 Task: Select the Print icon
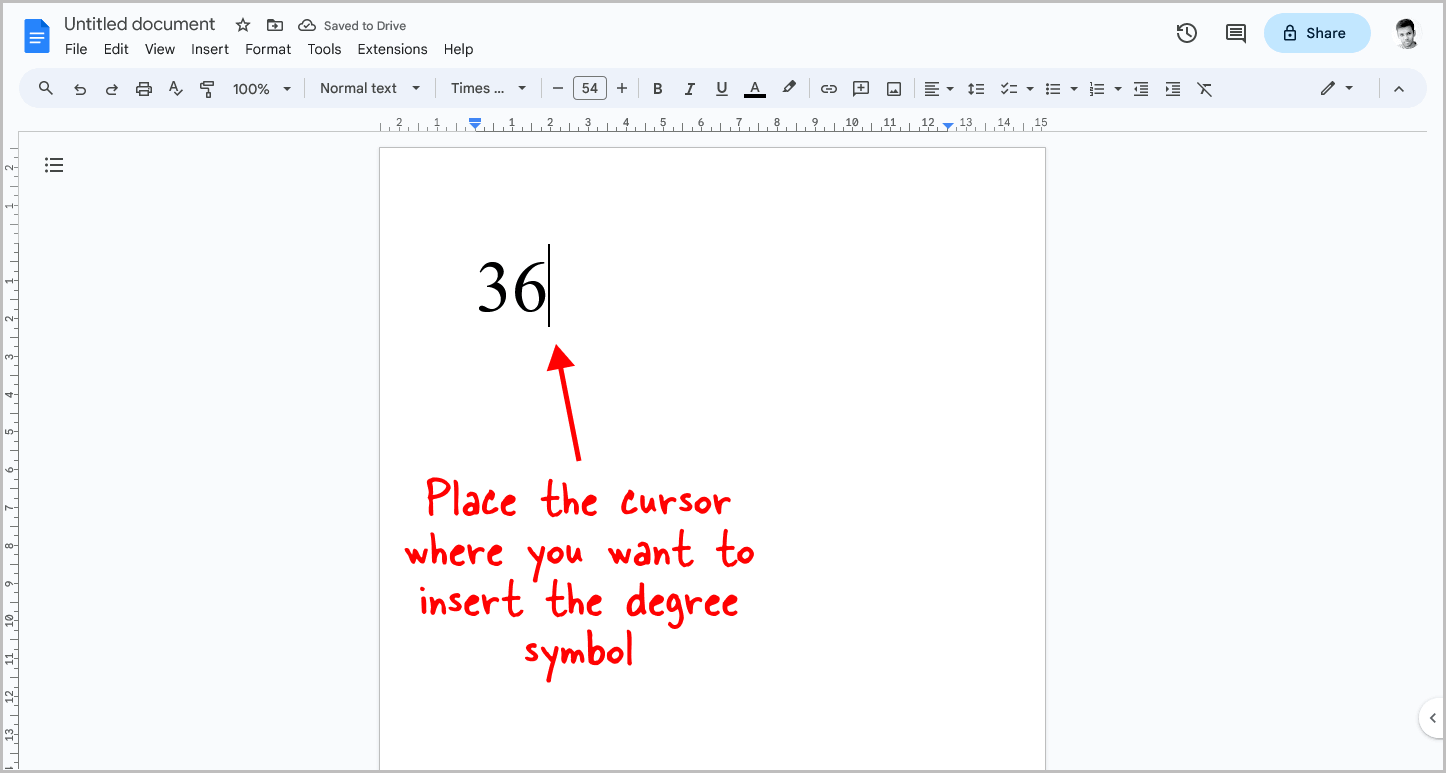144,88
